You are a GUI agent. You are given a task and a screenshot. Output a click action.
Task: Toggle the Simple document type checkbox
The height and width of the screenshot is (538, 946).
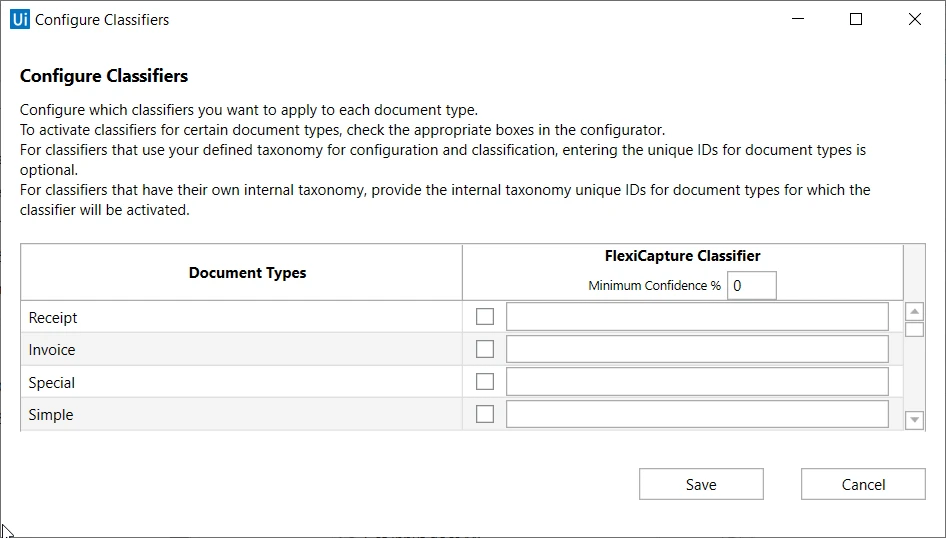click(485, 414)
